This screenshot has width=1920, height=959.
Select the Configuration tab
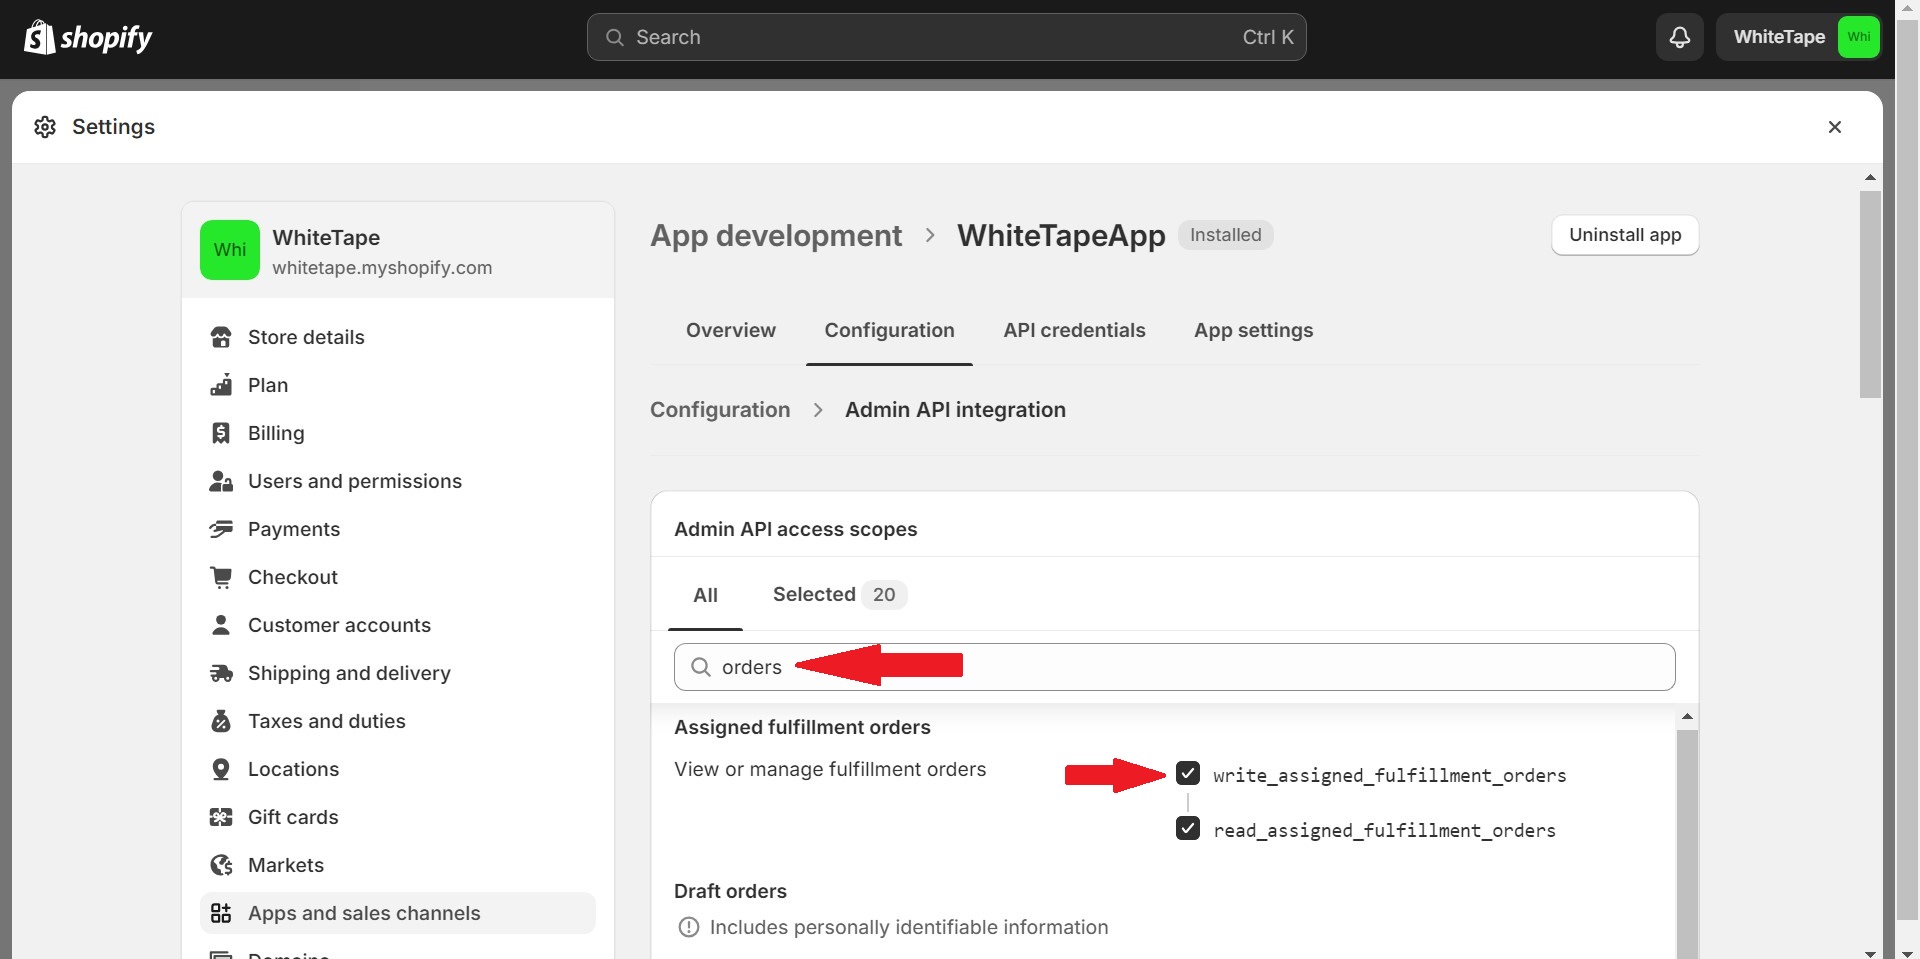889,330
